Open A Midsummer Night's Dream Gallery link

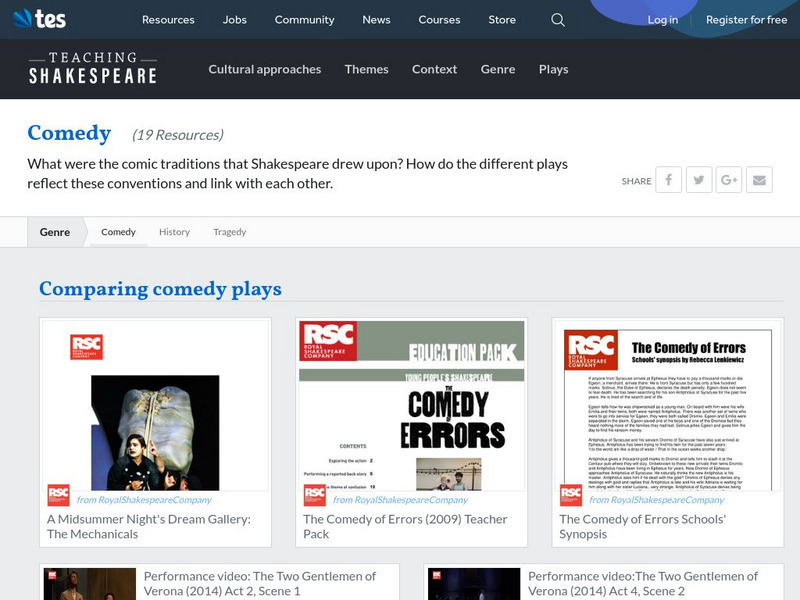(x=148, y=526)
